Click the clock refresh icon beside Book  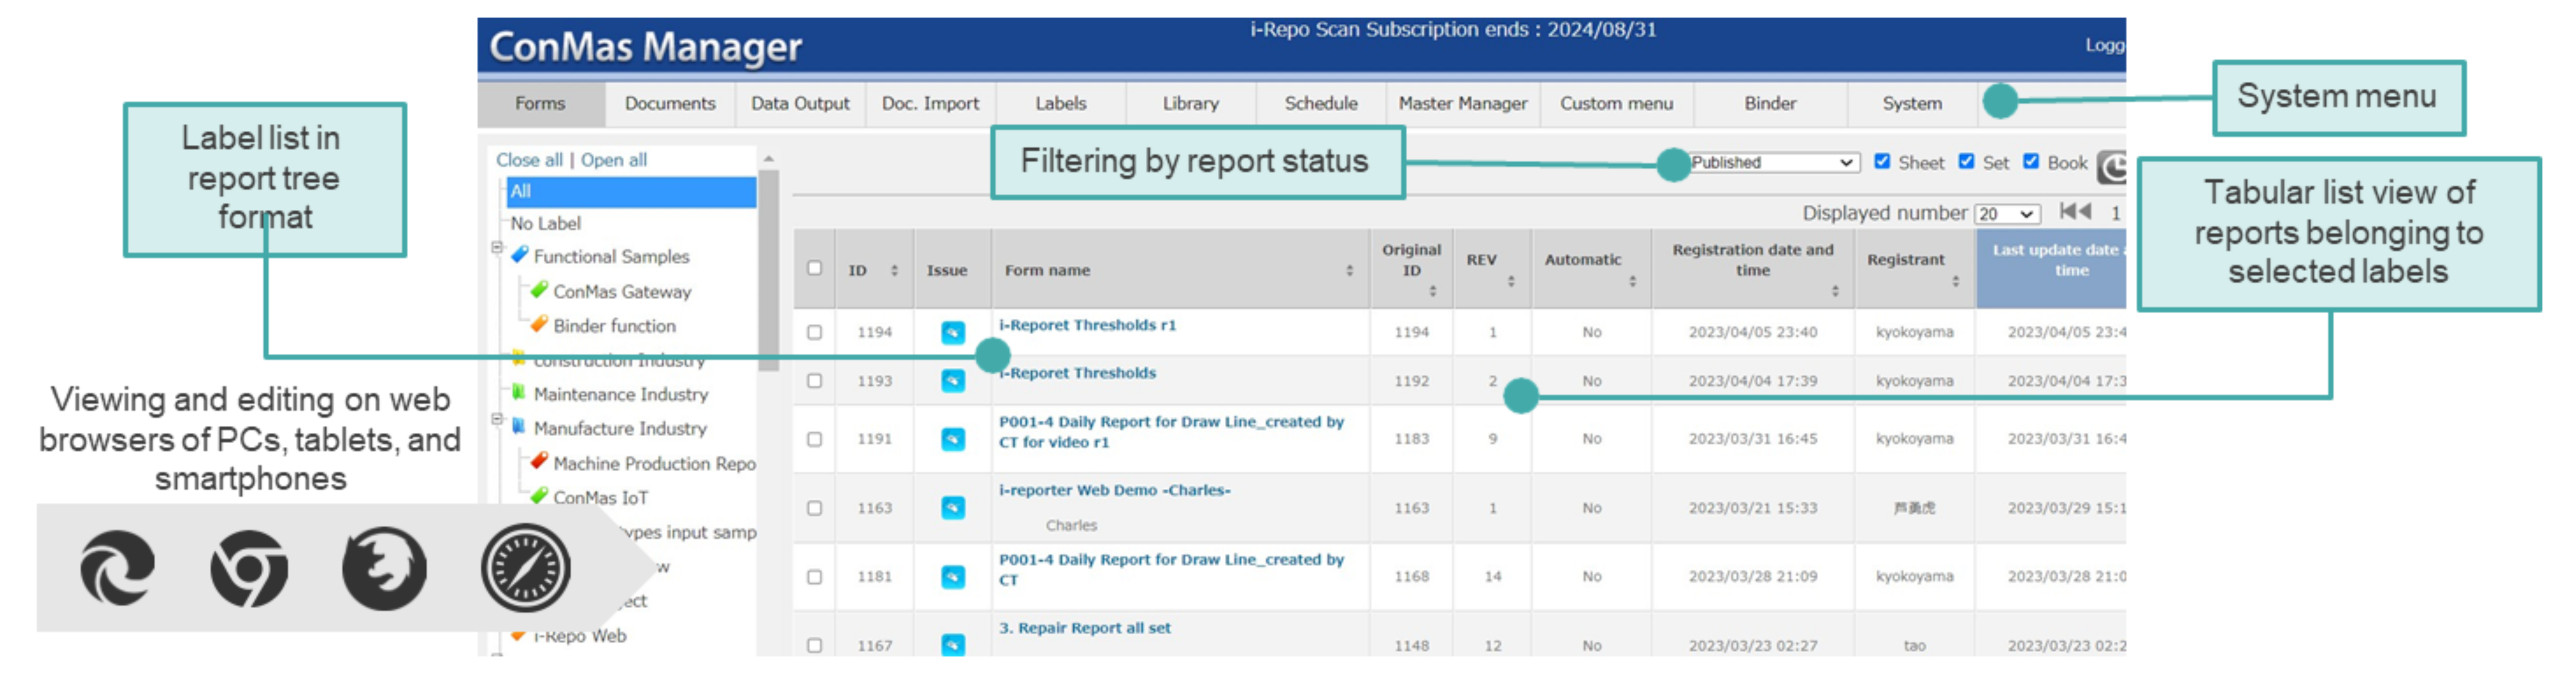2110,166
